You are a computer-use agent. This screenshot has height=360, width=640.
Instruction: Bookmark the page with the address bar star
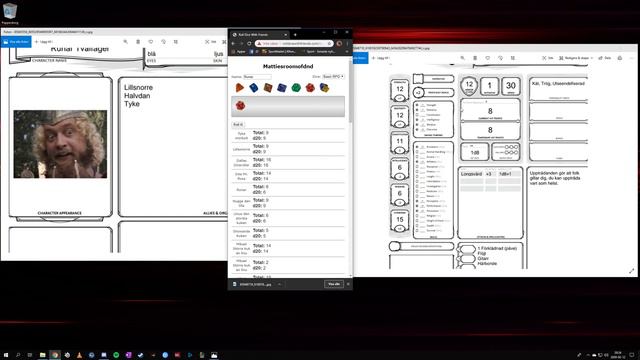[x=329, y=43]
